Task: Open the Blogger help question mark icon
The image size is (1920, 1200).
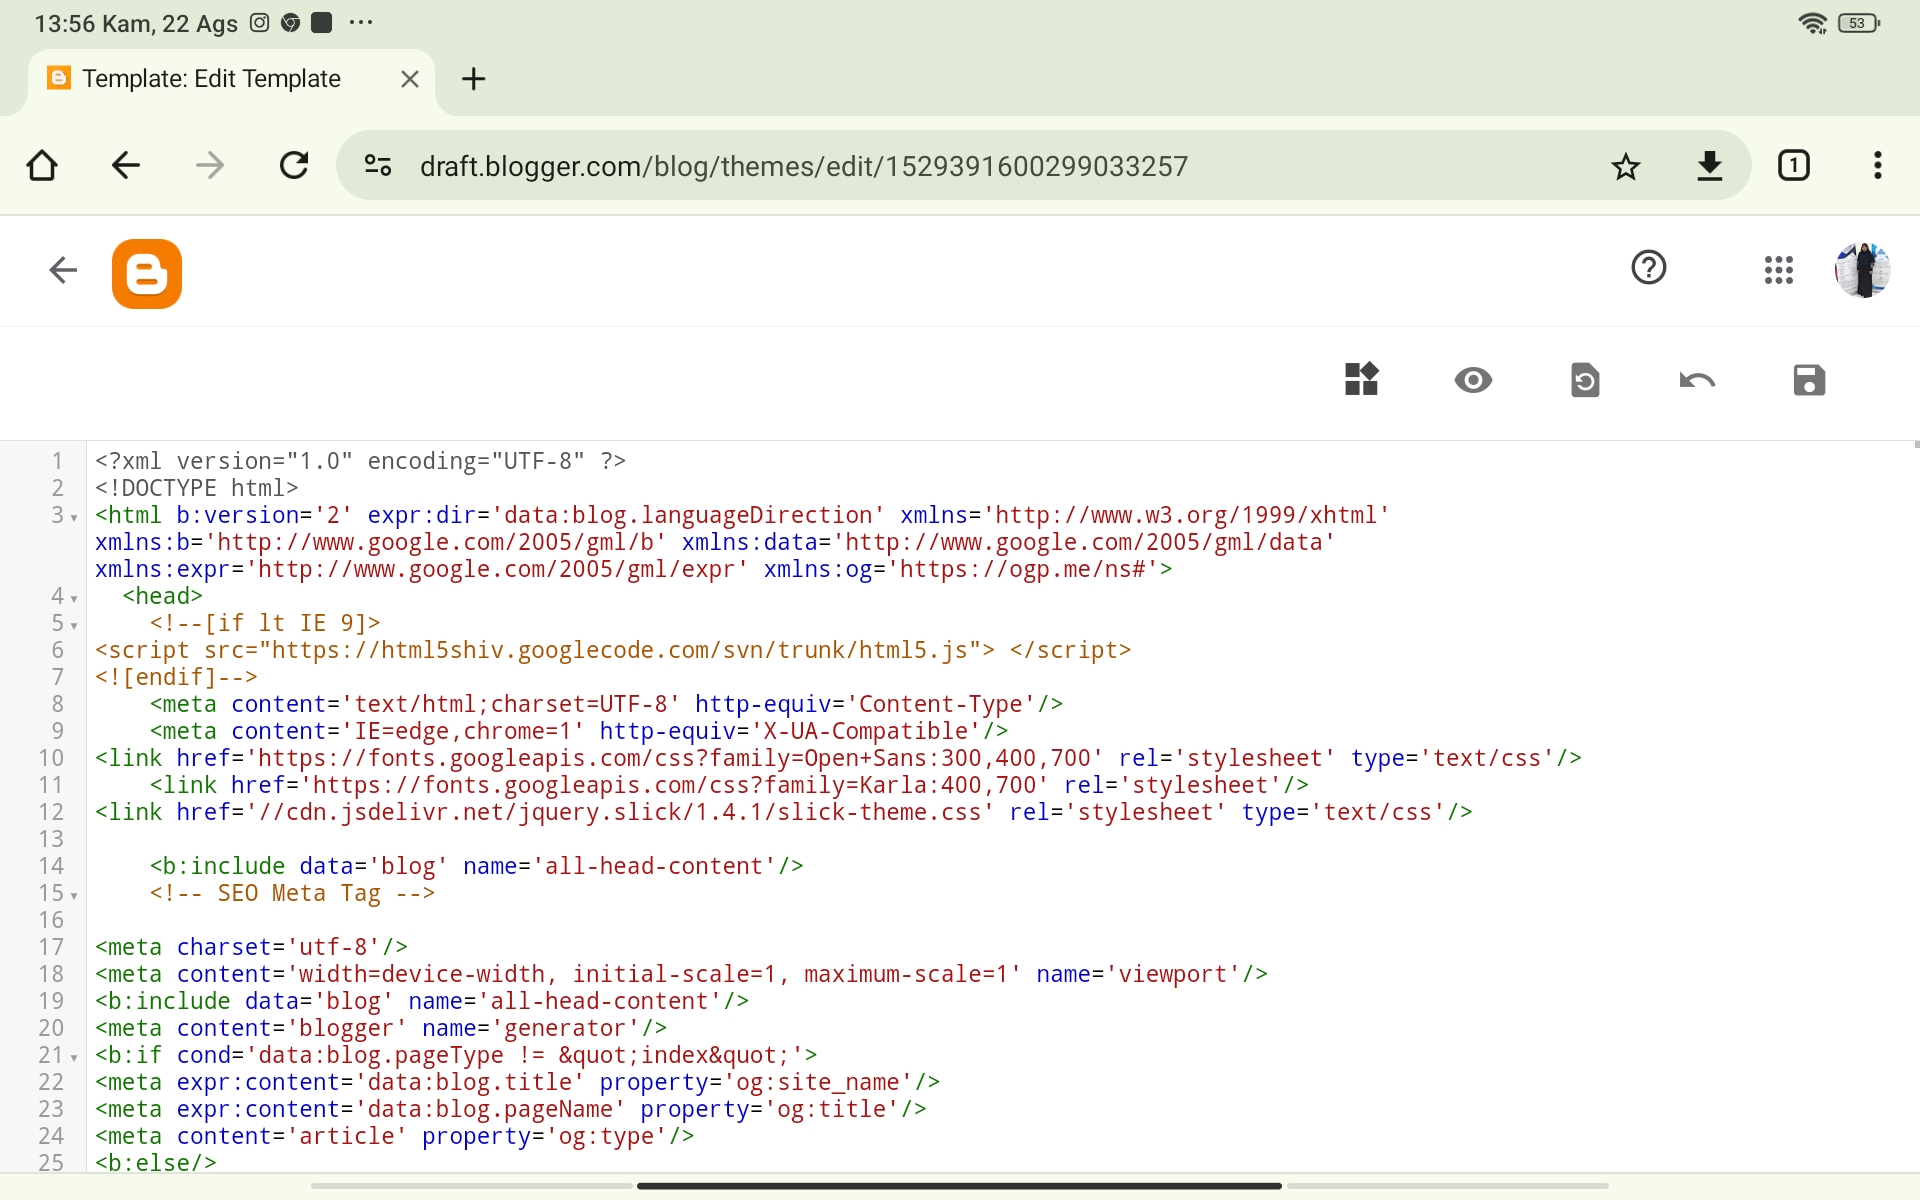Action: pos(1649,268)
